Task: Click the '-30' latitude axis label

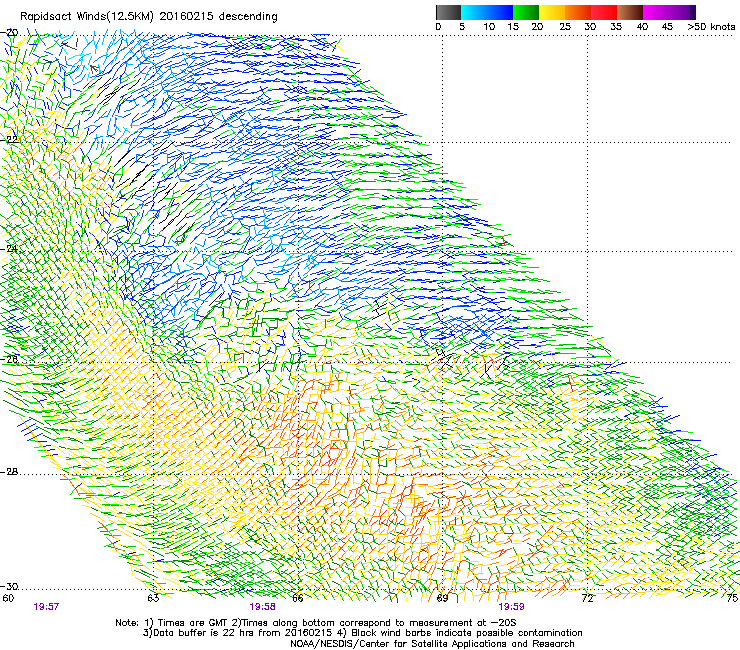Action: pos(9,586)
